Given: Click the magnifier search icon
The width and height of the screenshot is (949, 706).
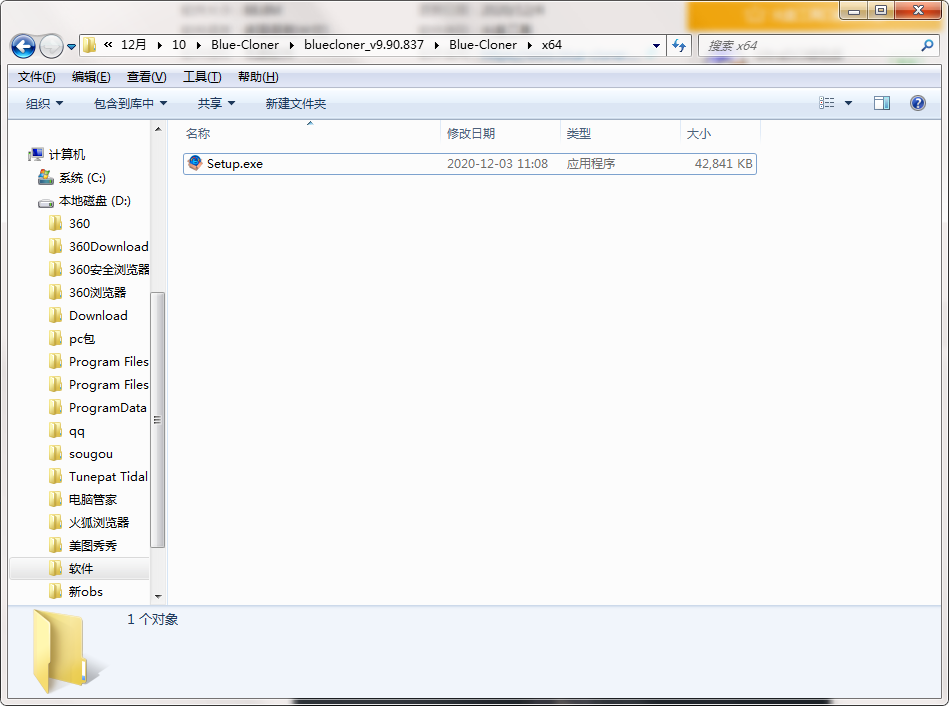Looking at the screenshot, I should click(x=927, y=45).
